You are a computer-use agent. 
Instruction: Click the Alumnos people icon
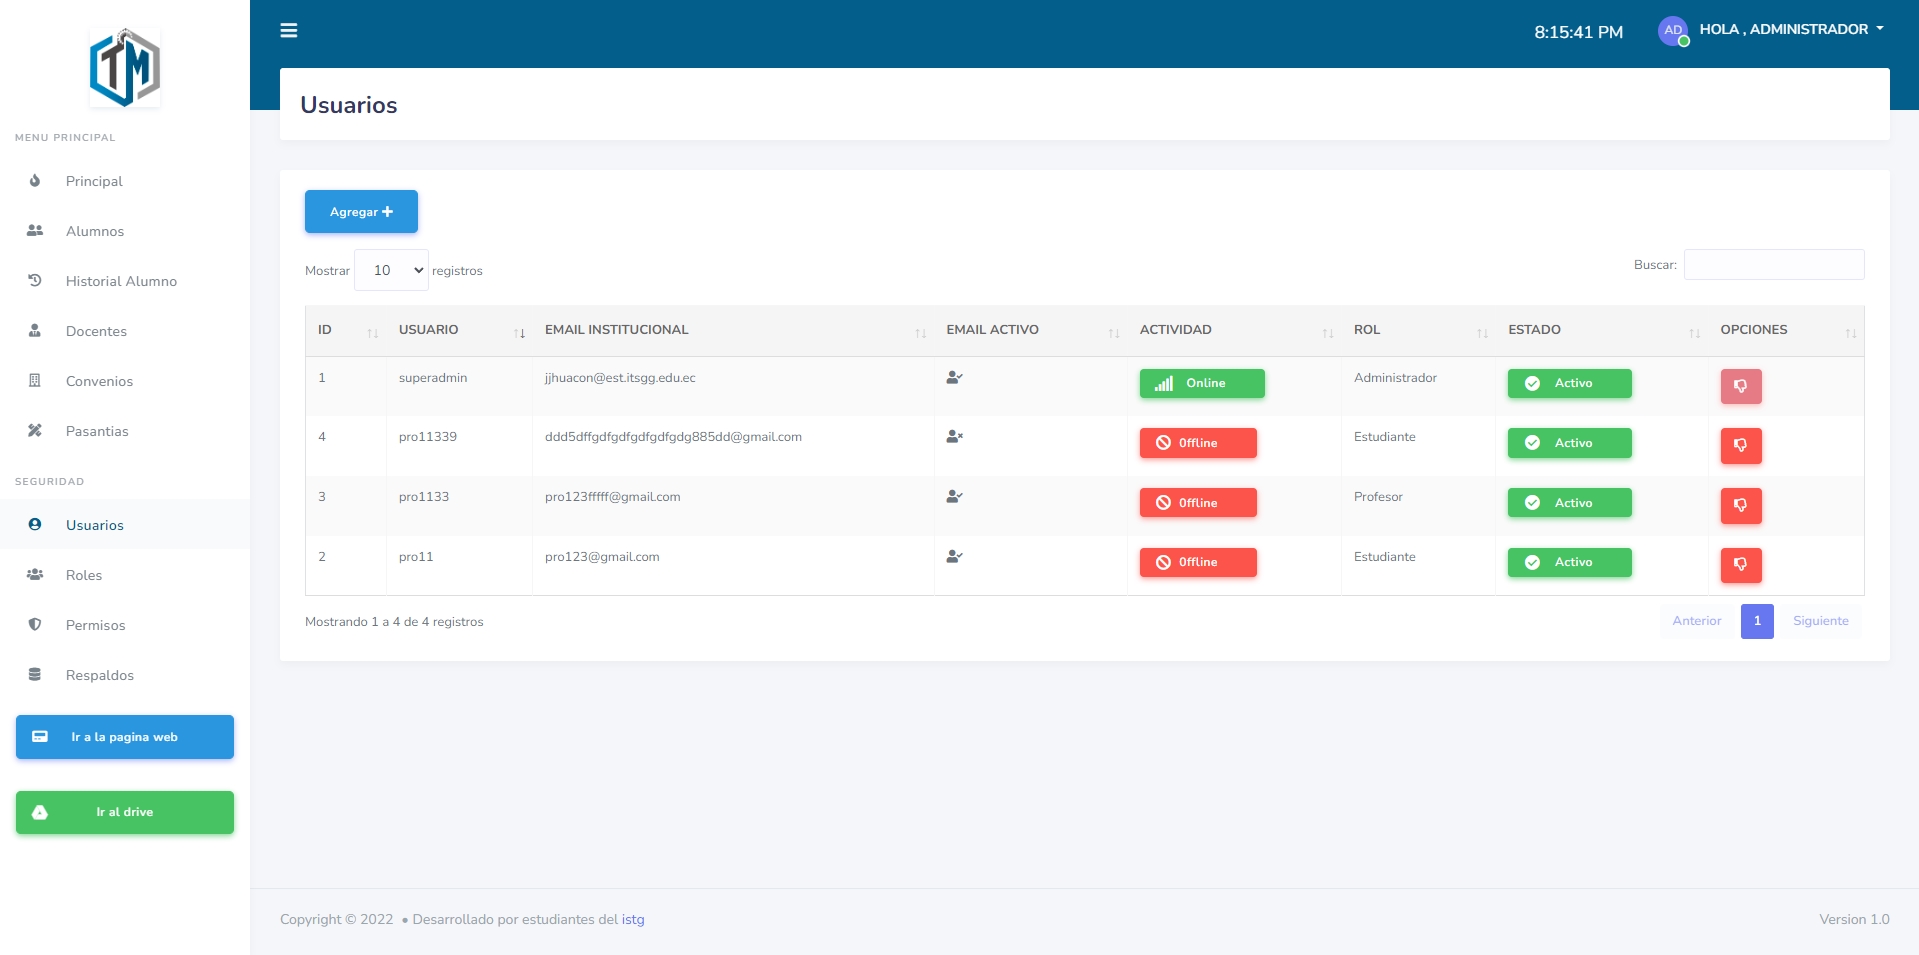point(35,230)
